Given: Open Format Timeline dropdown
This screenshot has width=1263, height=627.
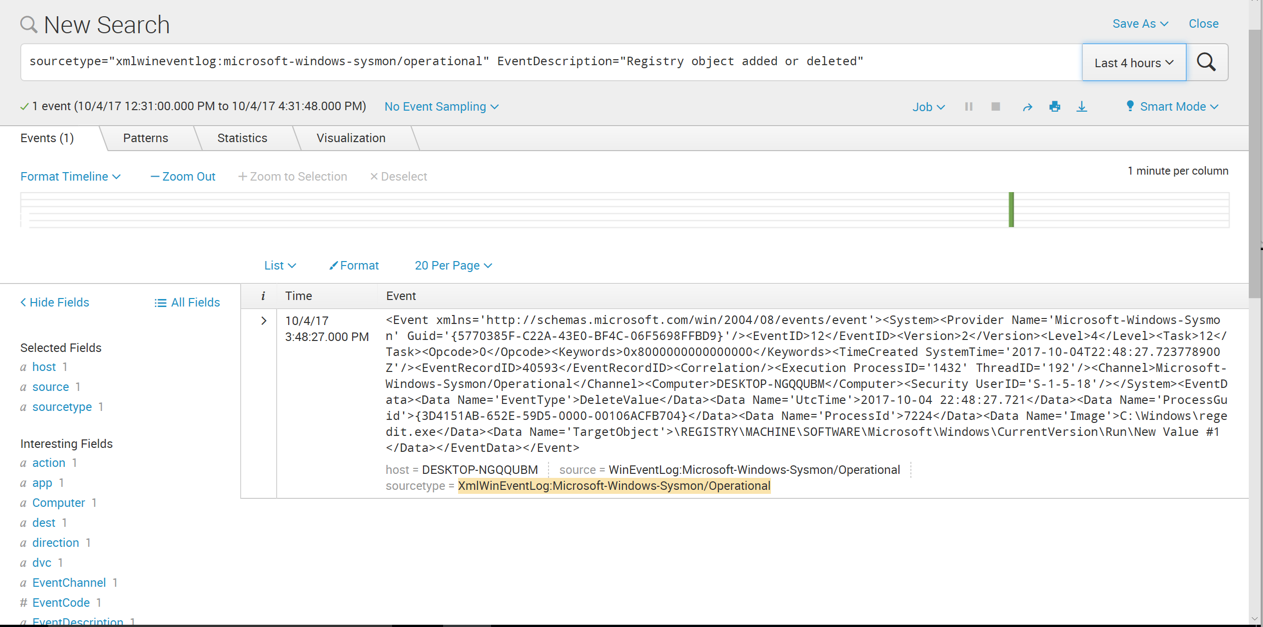Looking at the screenshot, I should pyautogui.click(x=70, y=176).
